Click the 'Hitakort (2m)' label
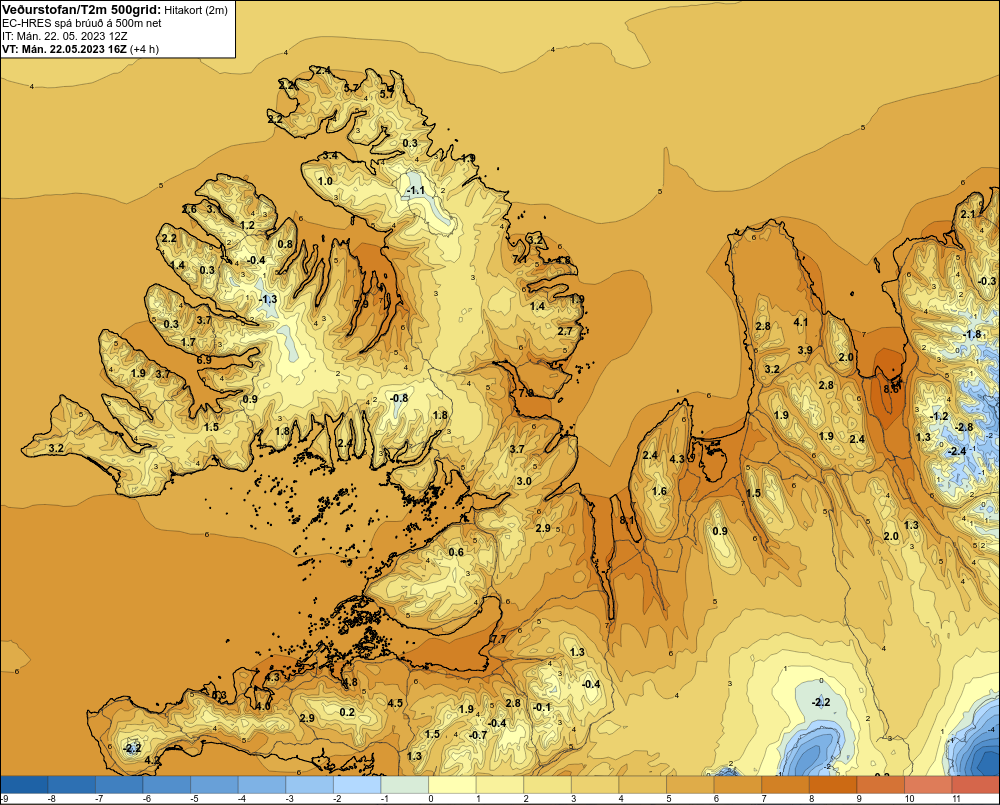The width and height of the screenshot is (1000, 805). point(196,10)
